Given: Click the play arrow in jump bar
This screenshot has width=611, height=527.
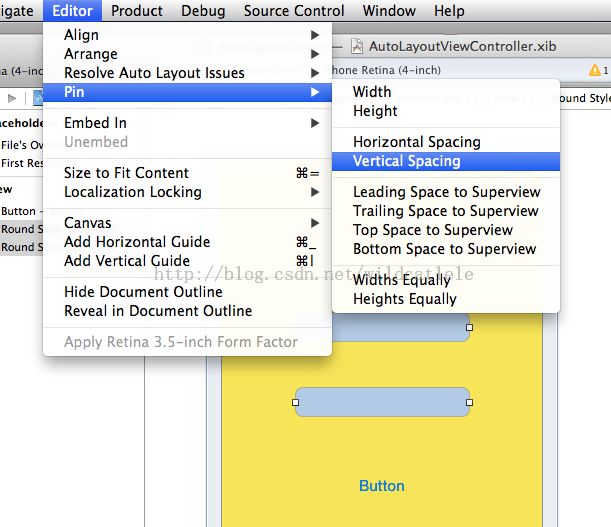Looking at the screenshot, I should [x=12, y=98].
